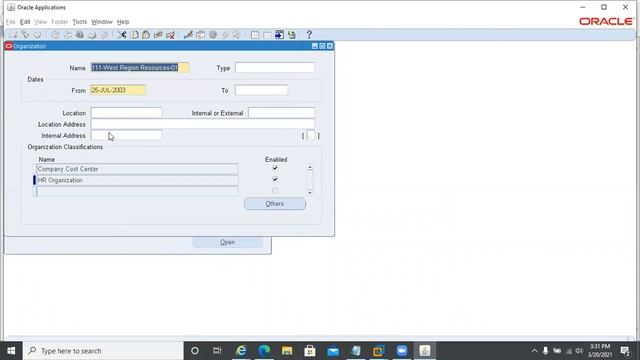Screen dimensions: 640x360
Task: Click the Clear Record eraser toolbar icon
Action: (158, 35)
